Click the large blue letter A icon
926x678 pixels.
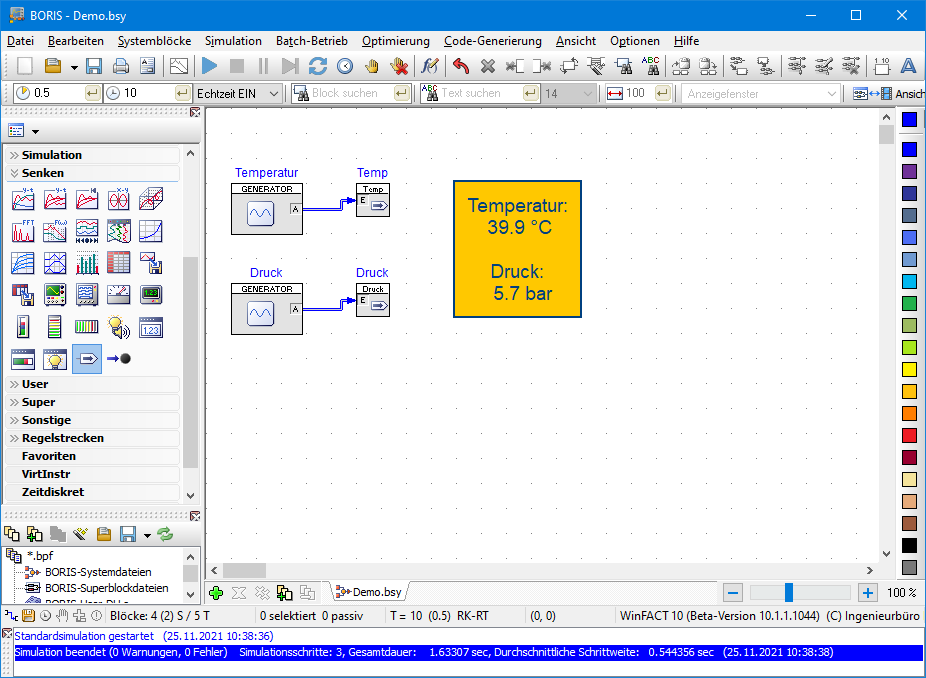908,66
